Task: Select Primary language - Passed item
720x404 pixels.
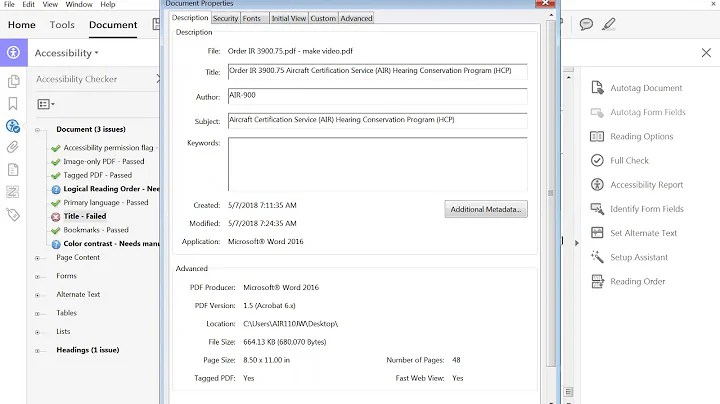Action: point(106,202)
